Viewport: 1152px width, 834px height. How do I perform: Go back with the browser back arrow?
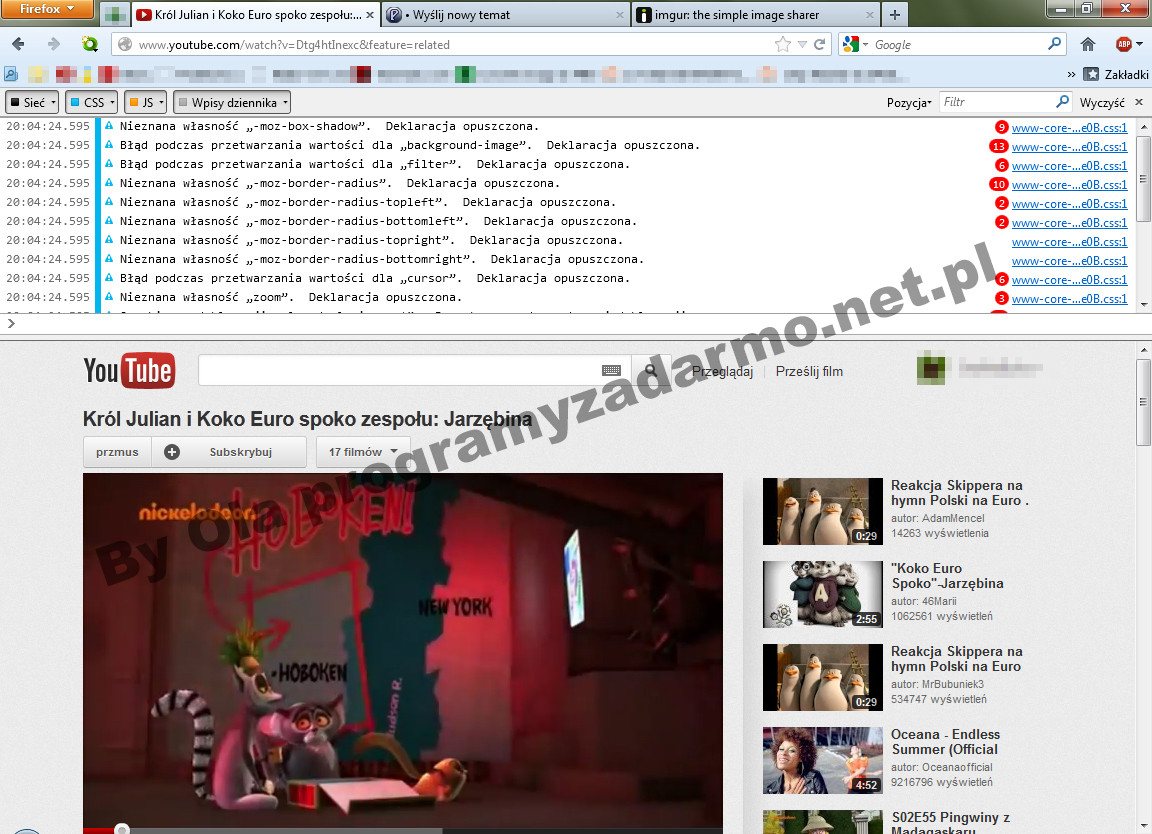[x=18, y=44]
